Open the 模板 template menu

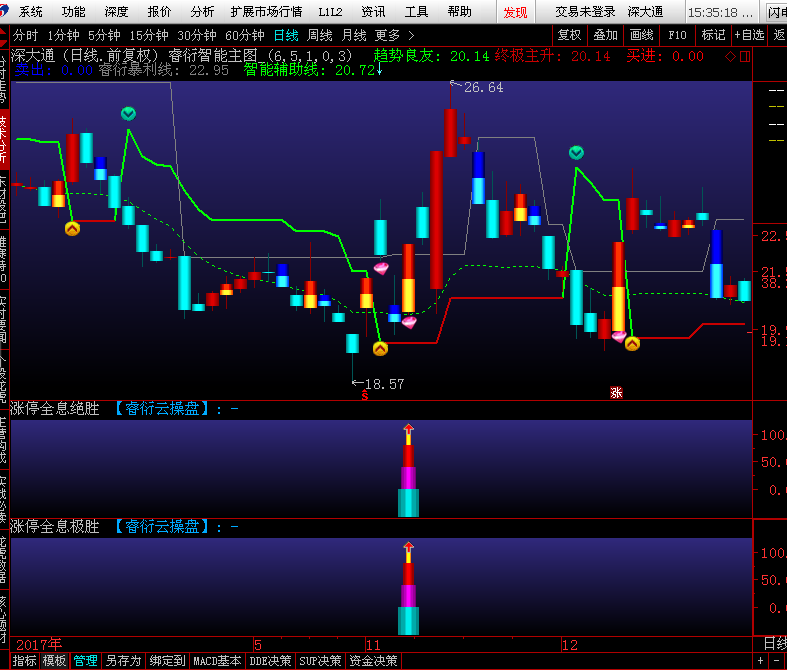pos(54,660)
